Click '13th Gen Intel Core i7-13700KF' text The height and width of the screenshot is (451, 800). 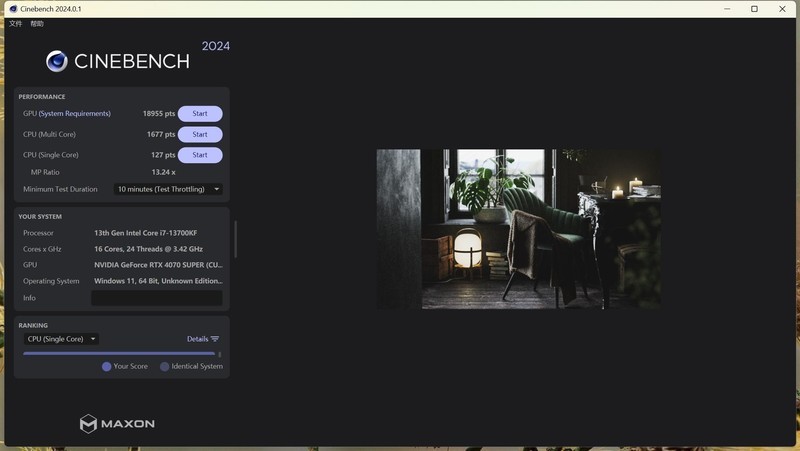145,233
